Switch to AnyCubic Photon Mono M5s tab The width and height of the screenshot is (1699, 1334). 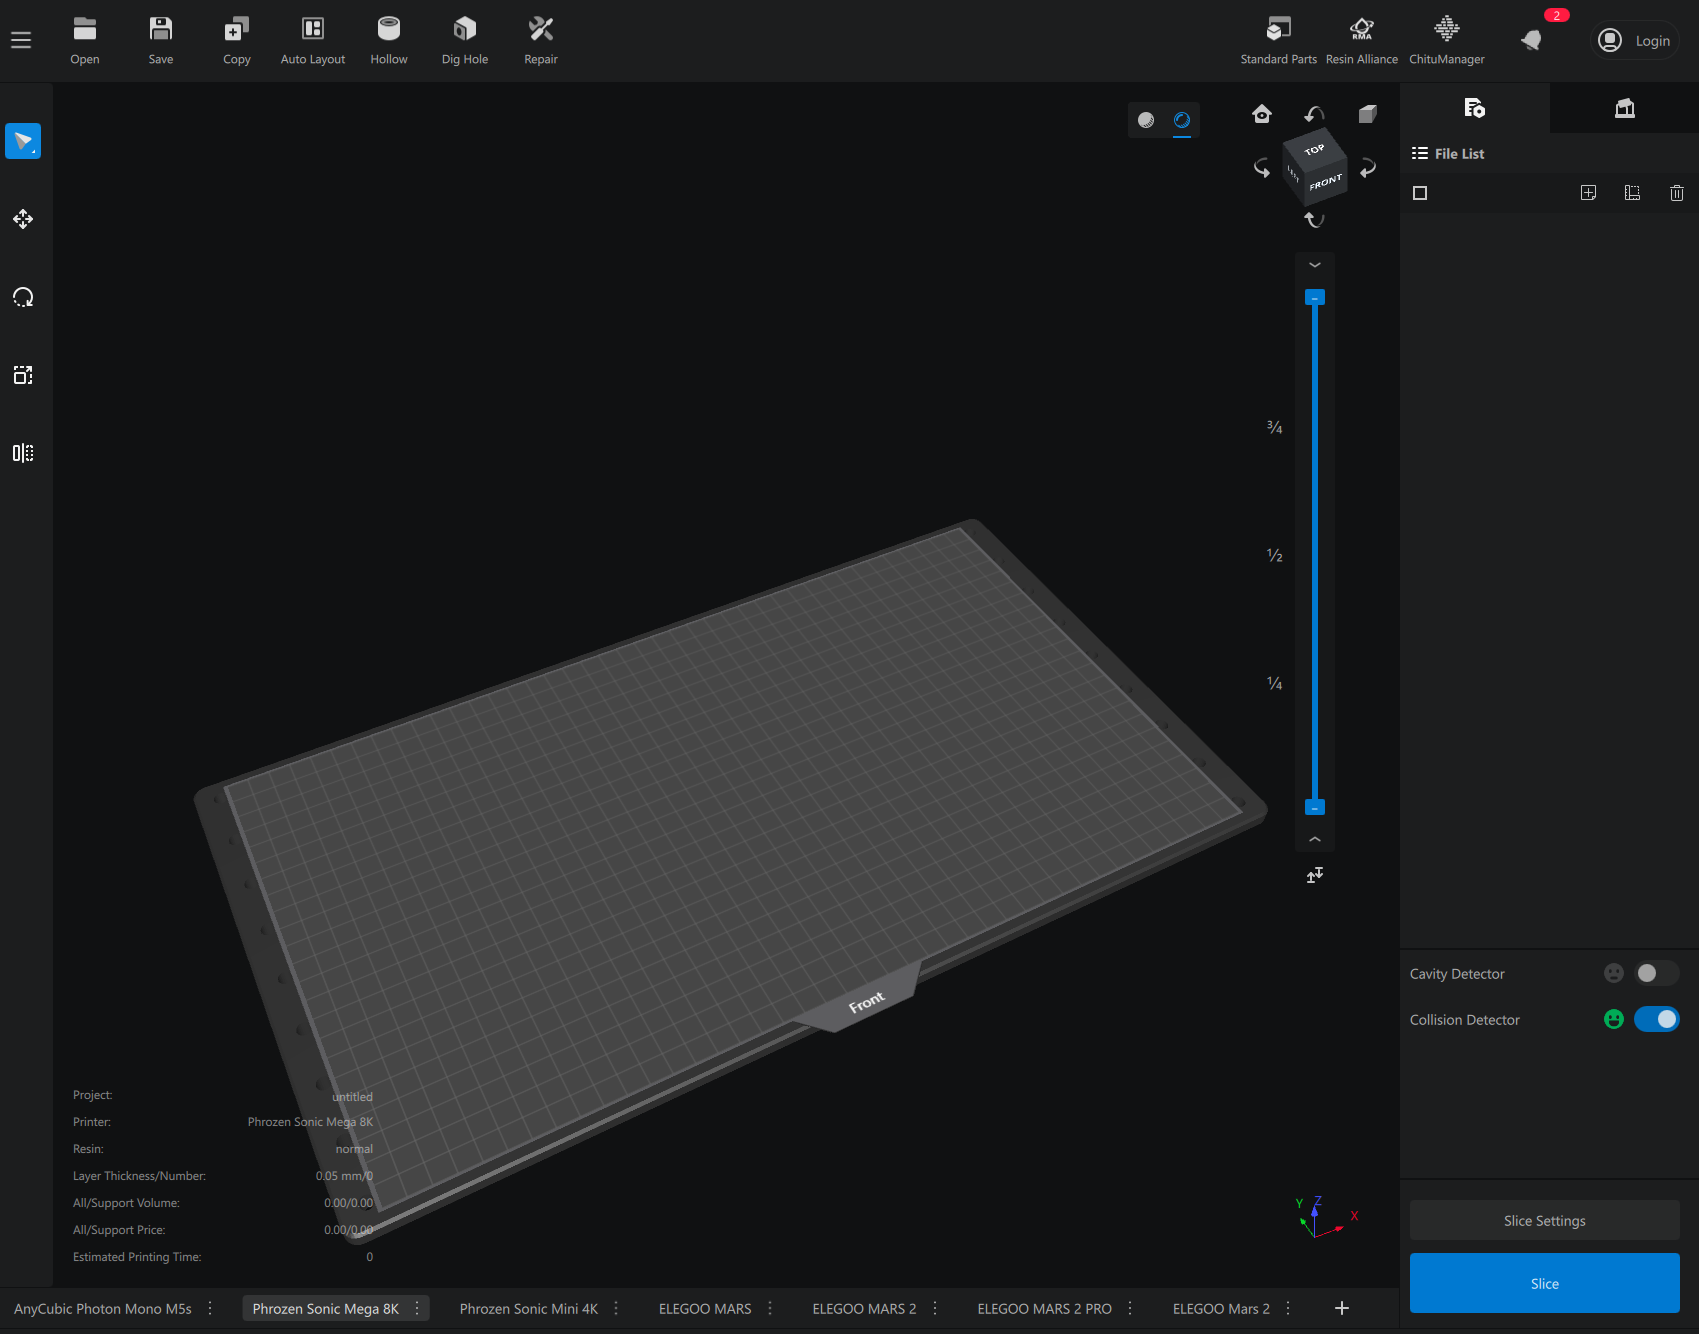(x=103, y=1308)
